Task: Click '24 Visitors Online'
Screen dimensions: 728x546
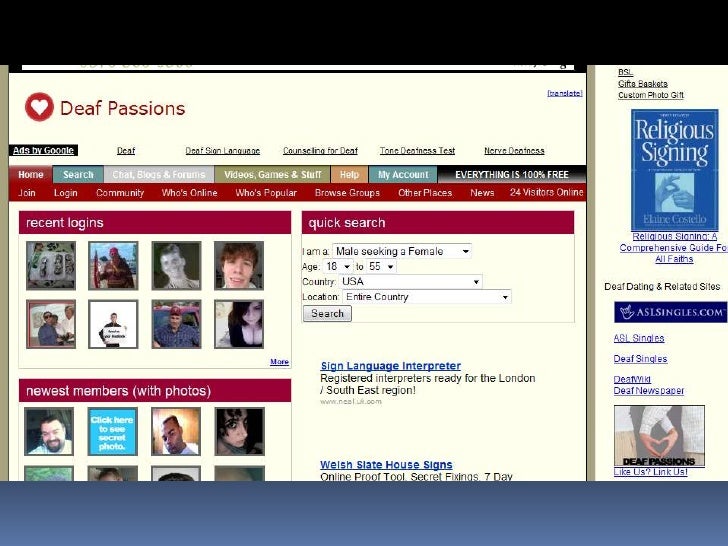Action: coord(546,192)
